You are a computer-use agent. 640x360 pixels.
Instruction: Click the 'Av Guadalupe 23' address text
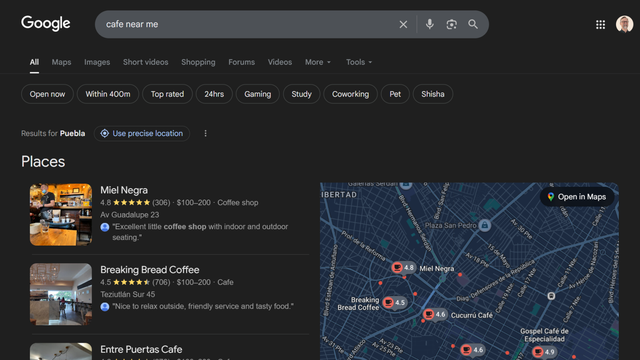(x=130, y=215)
